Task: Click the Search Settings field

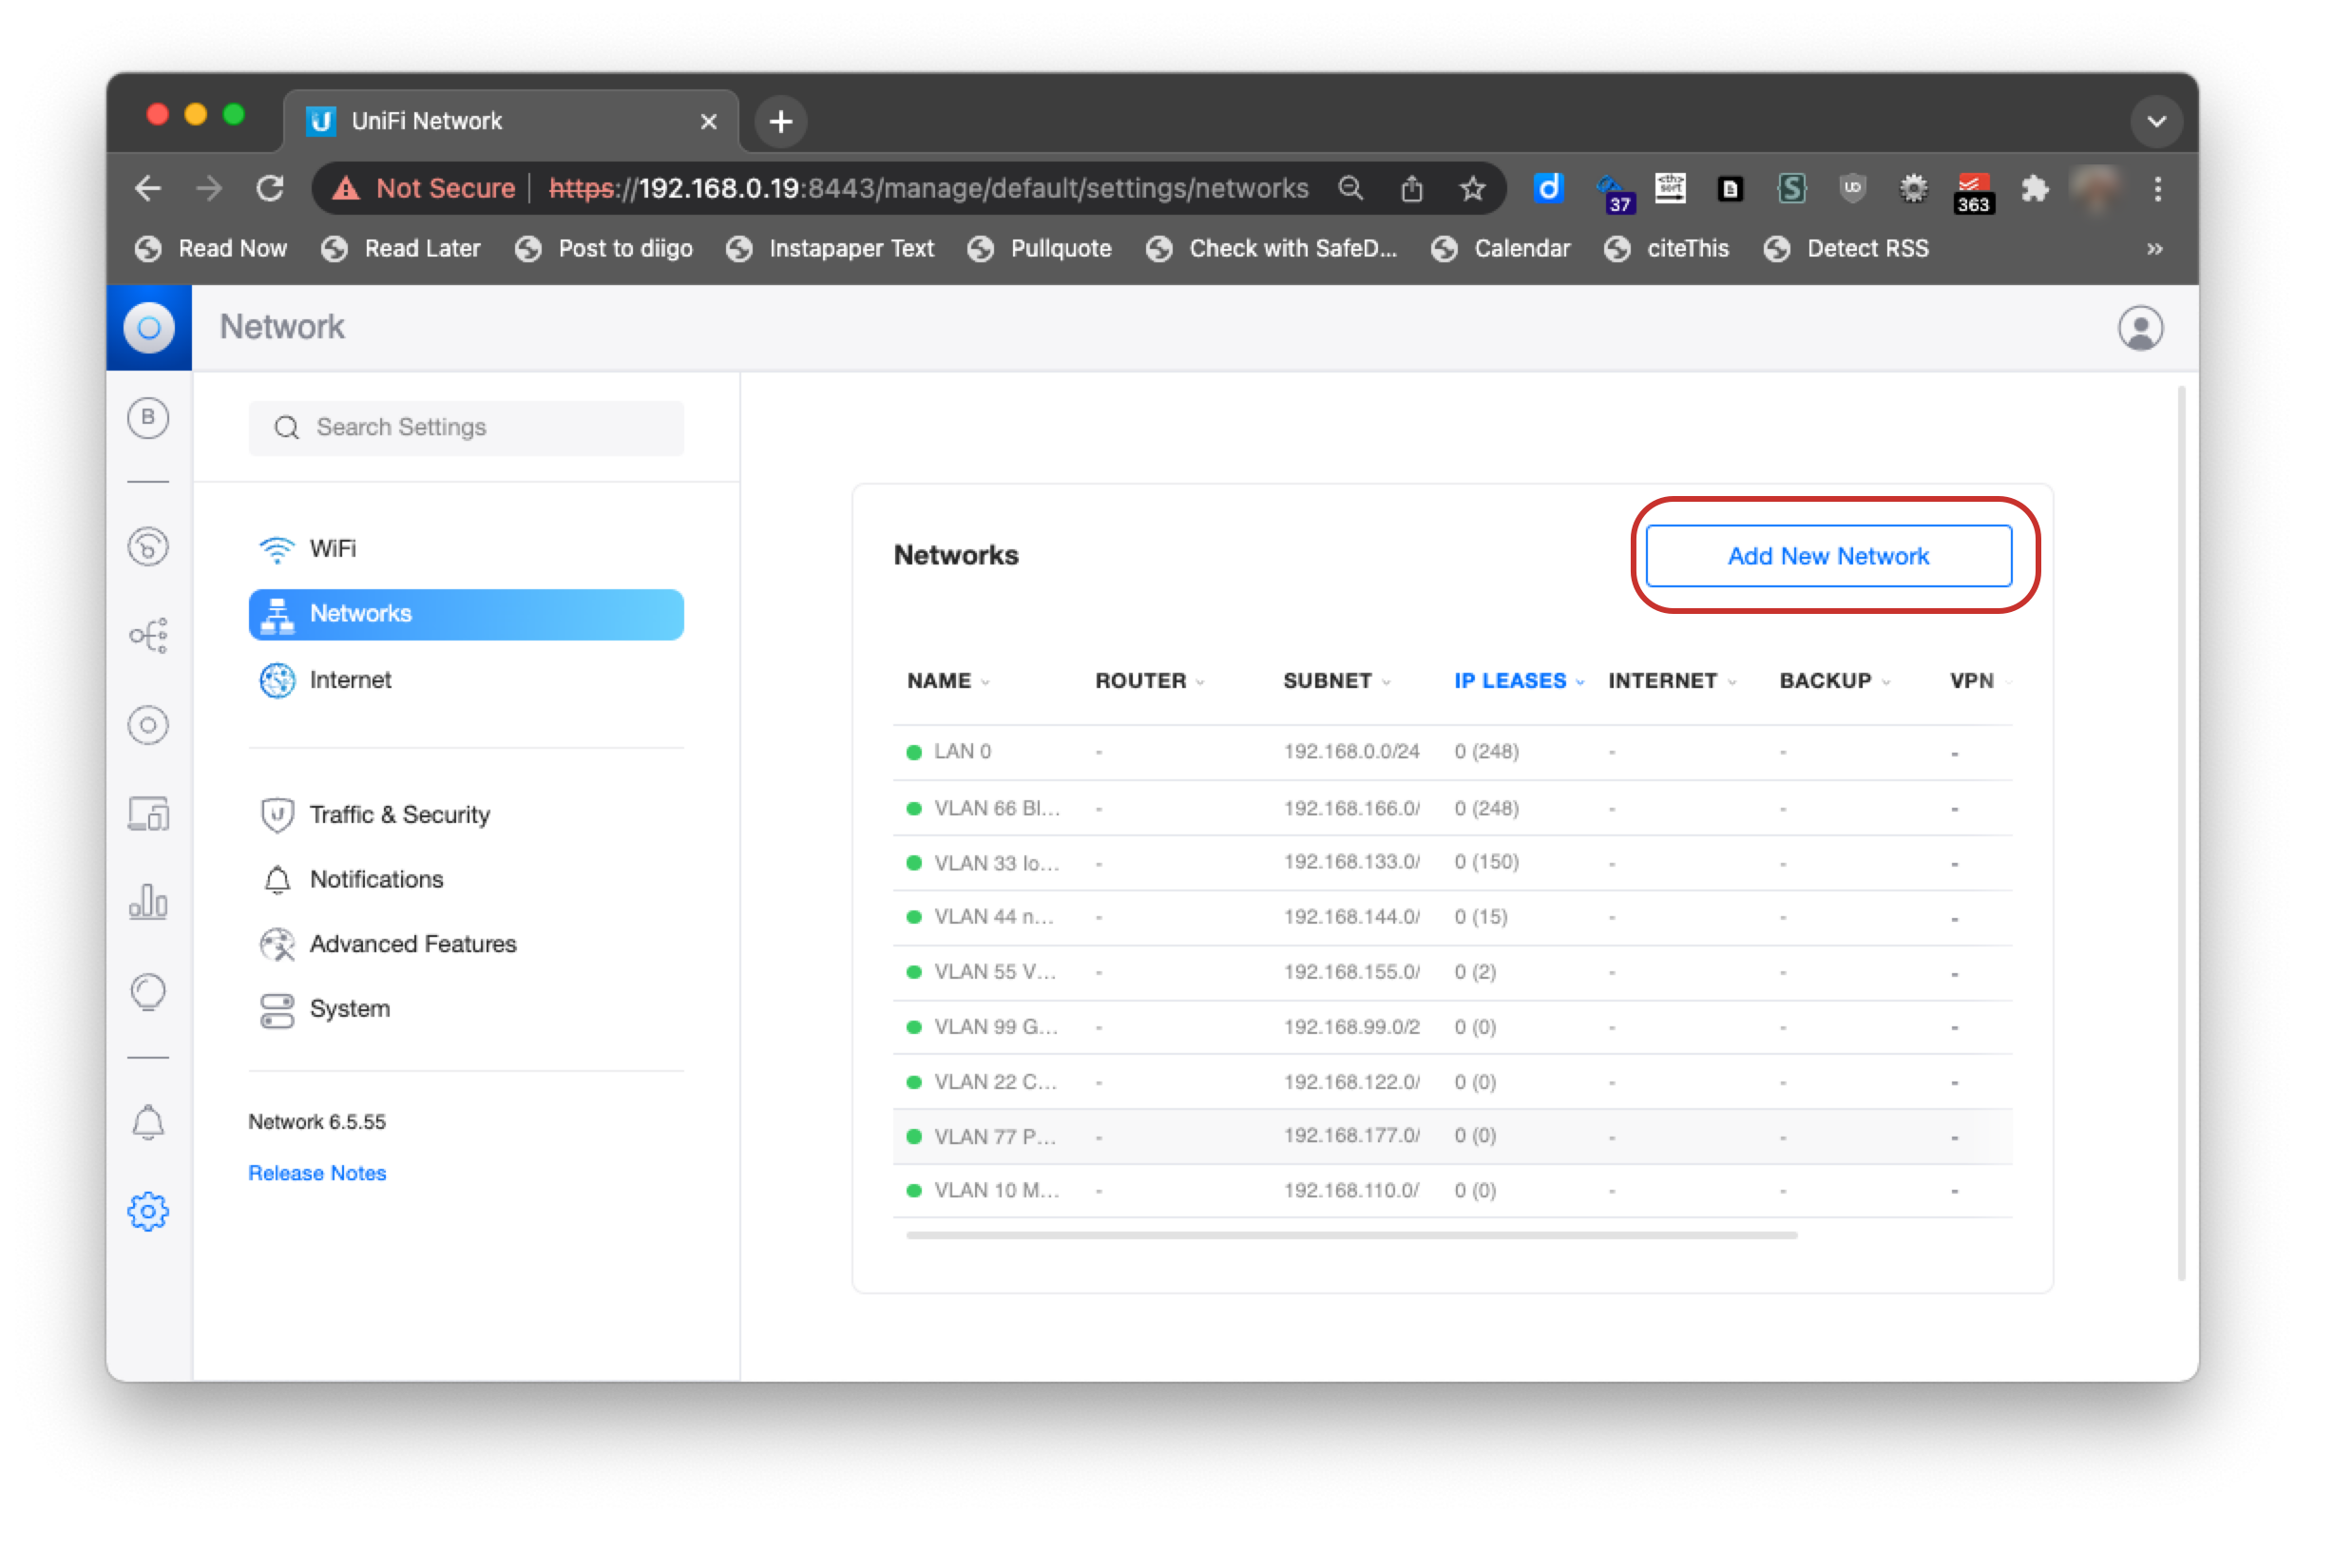Action: [466, 428]
